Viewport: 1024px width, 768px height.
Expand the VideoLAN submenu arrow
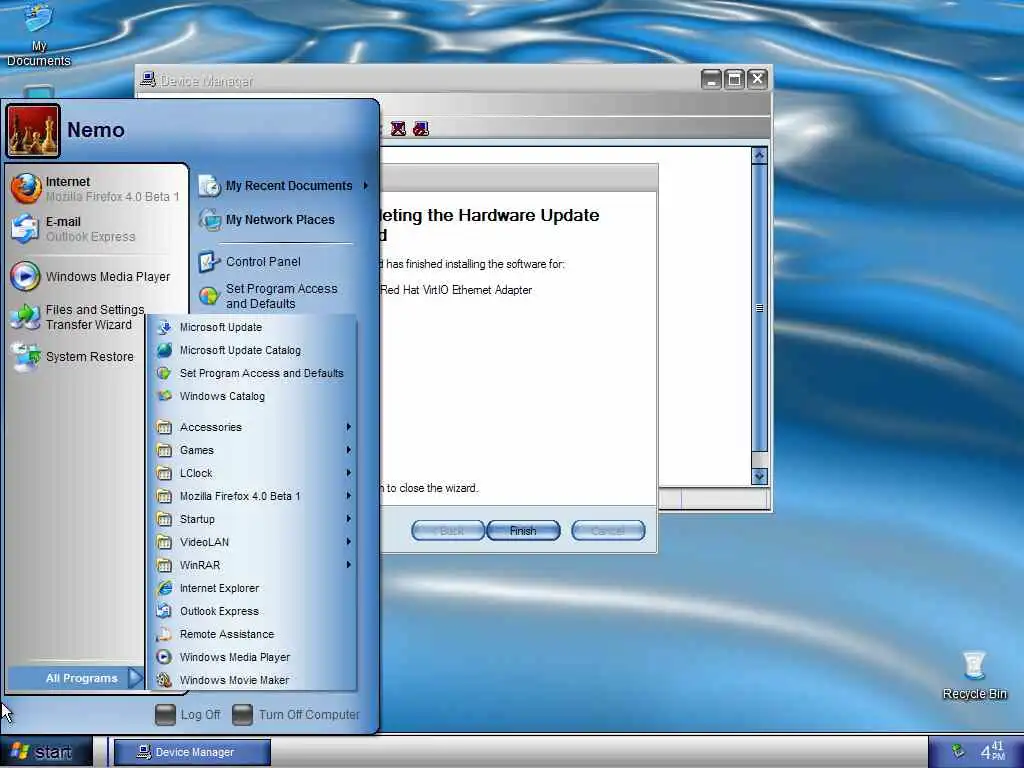tap(349, 541)
